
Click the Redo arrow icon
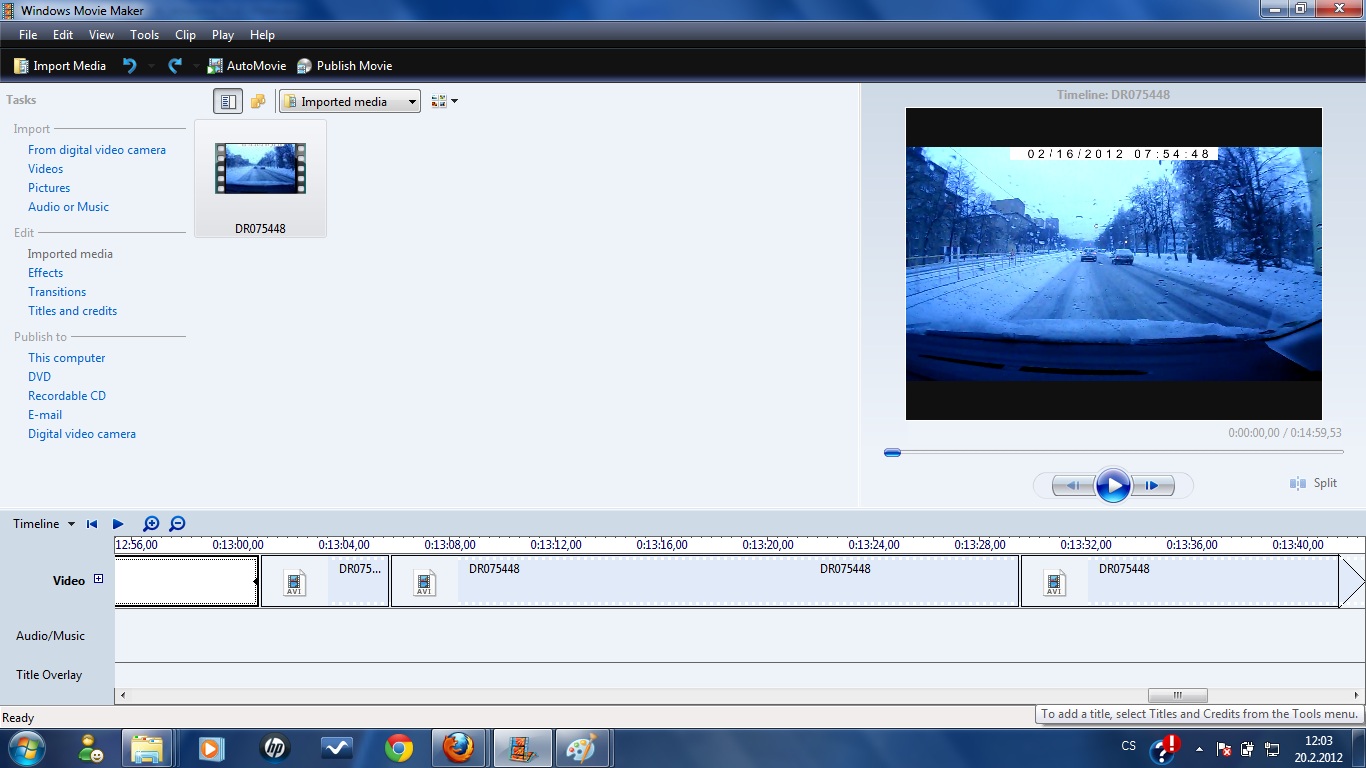coord(175,66)
